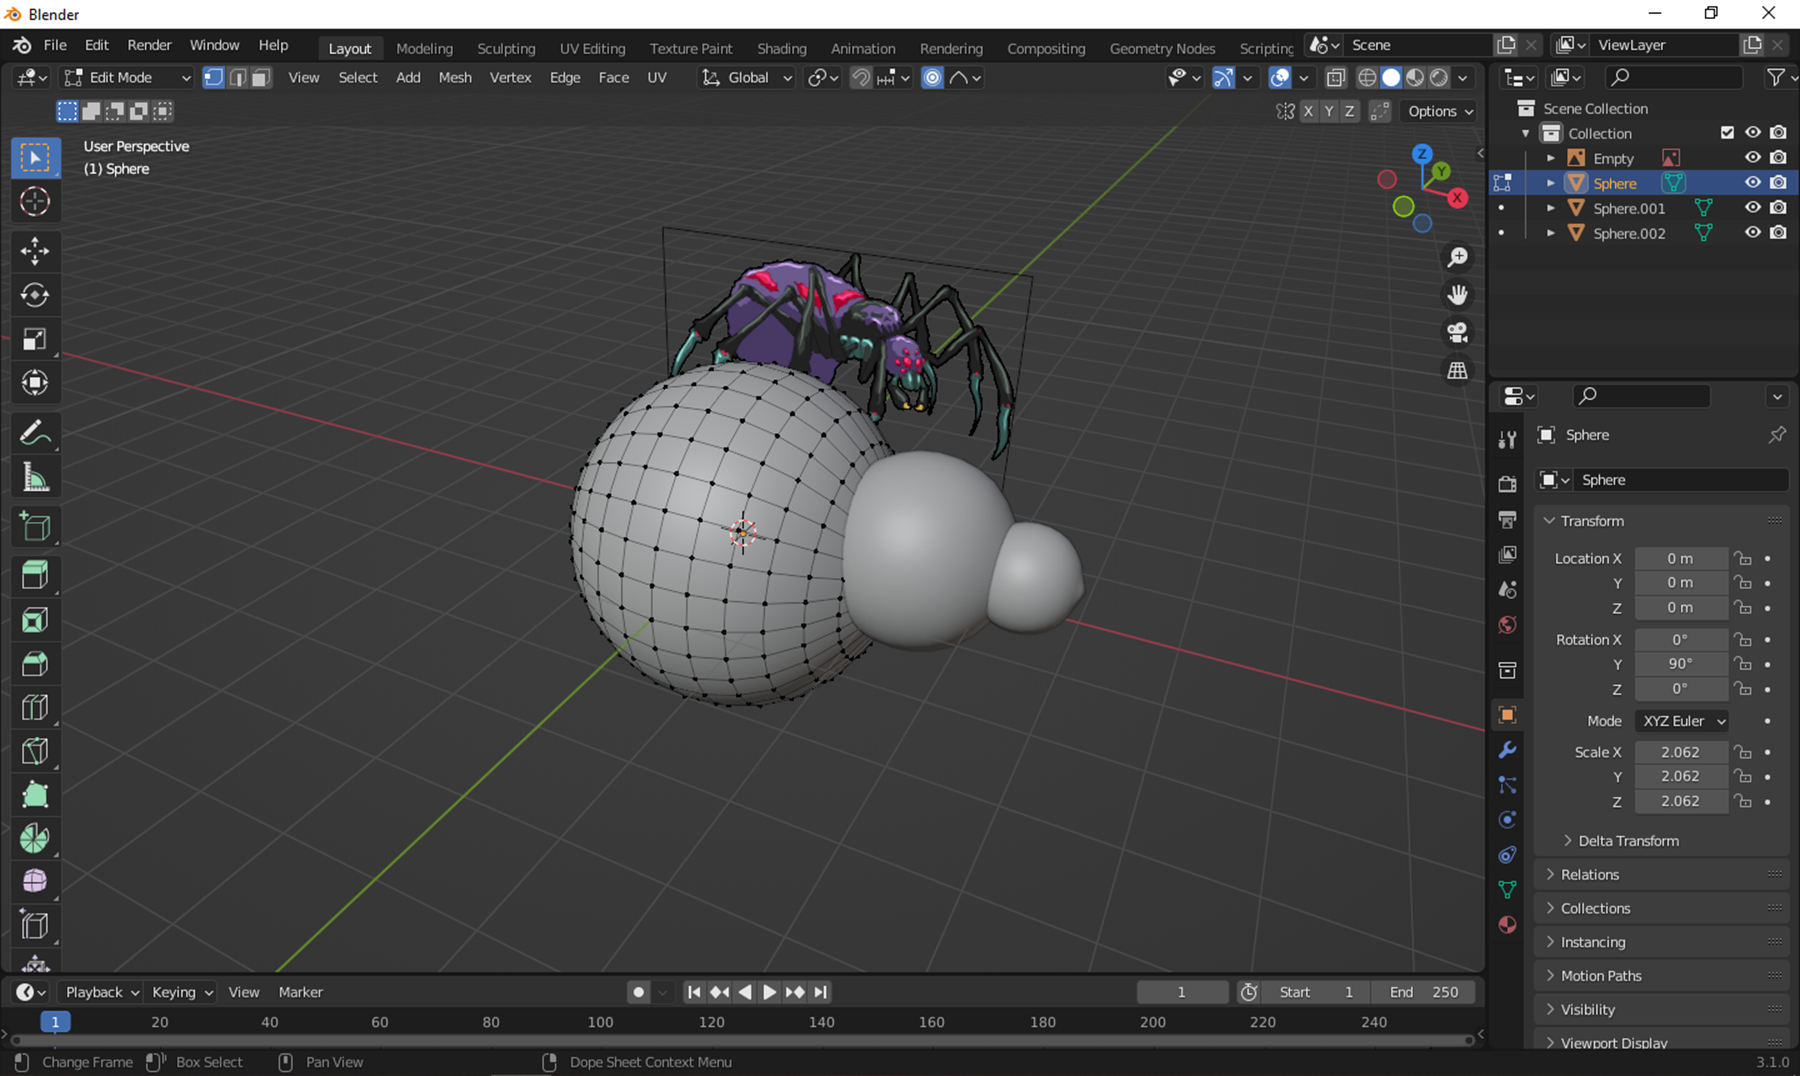Open the Modifier properties wrench tab
This screenshot has width=1800, height=1076.
coord(1507,750)
